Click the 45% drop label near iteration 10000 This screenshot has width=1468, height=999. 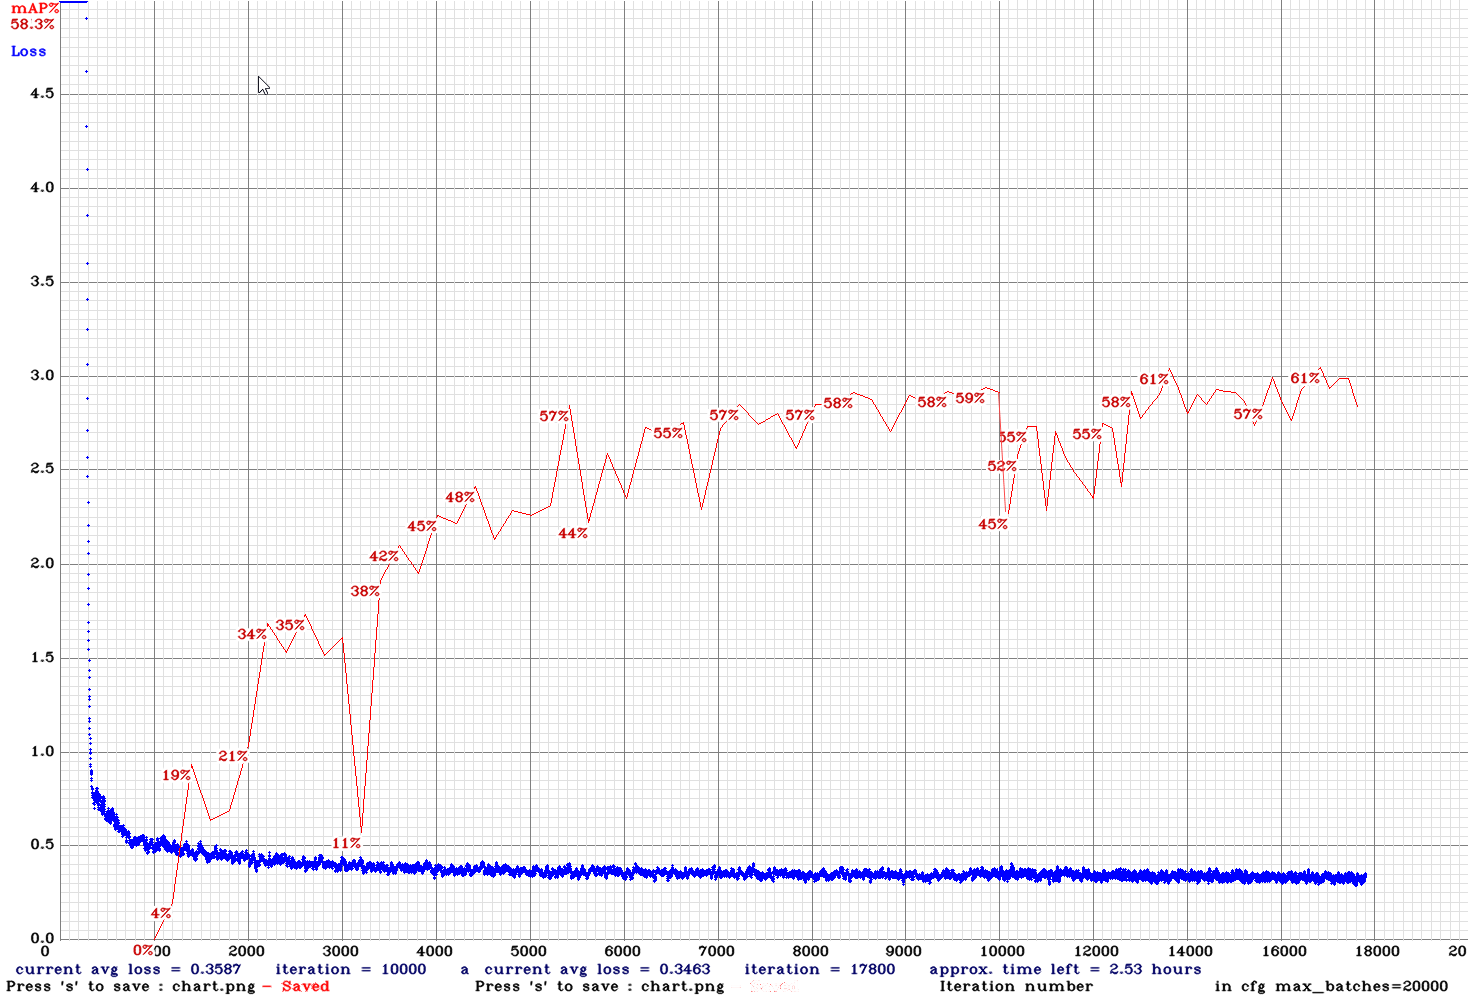[993, 522]
